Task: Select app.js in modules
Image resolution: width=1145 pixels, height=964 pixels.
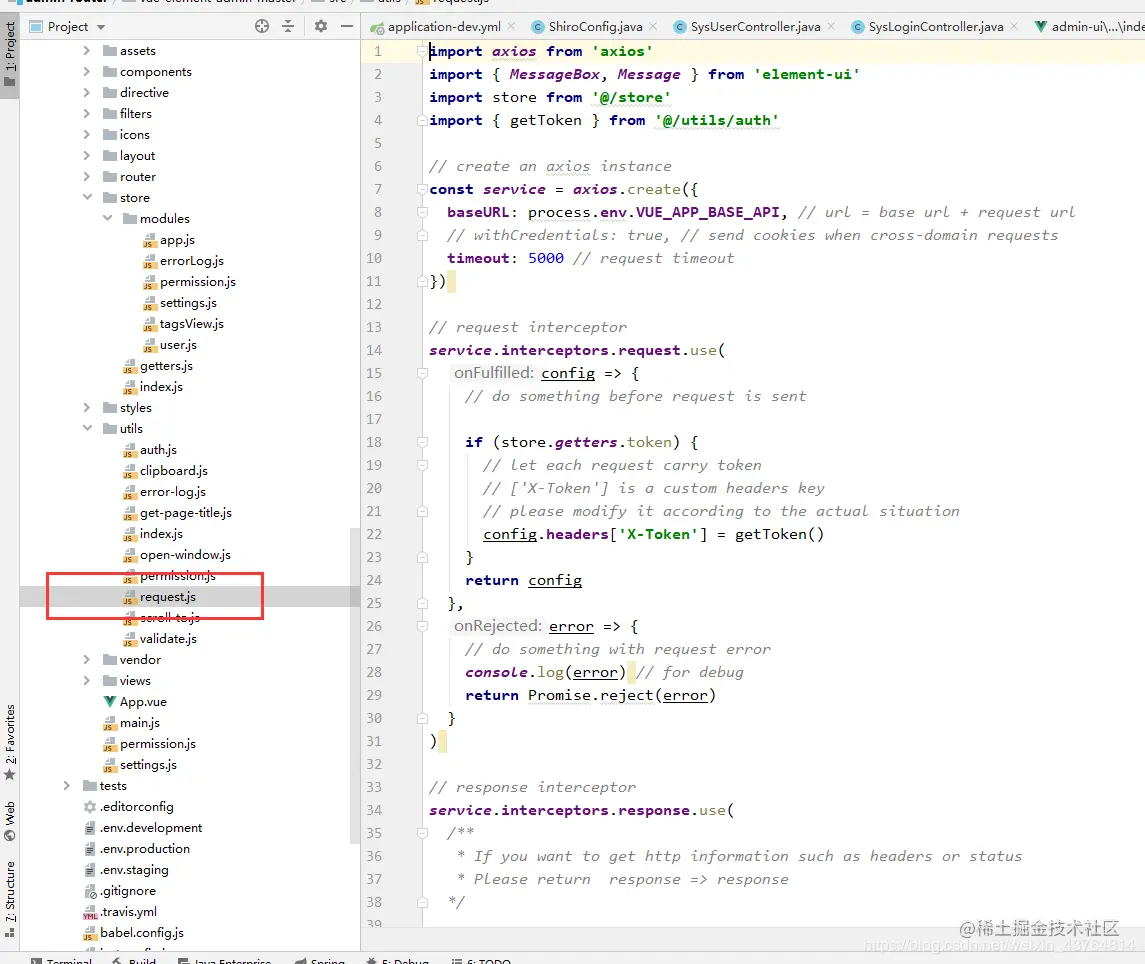Action: (177, 240)
